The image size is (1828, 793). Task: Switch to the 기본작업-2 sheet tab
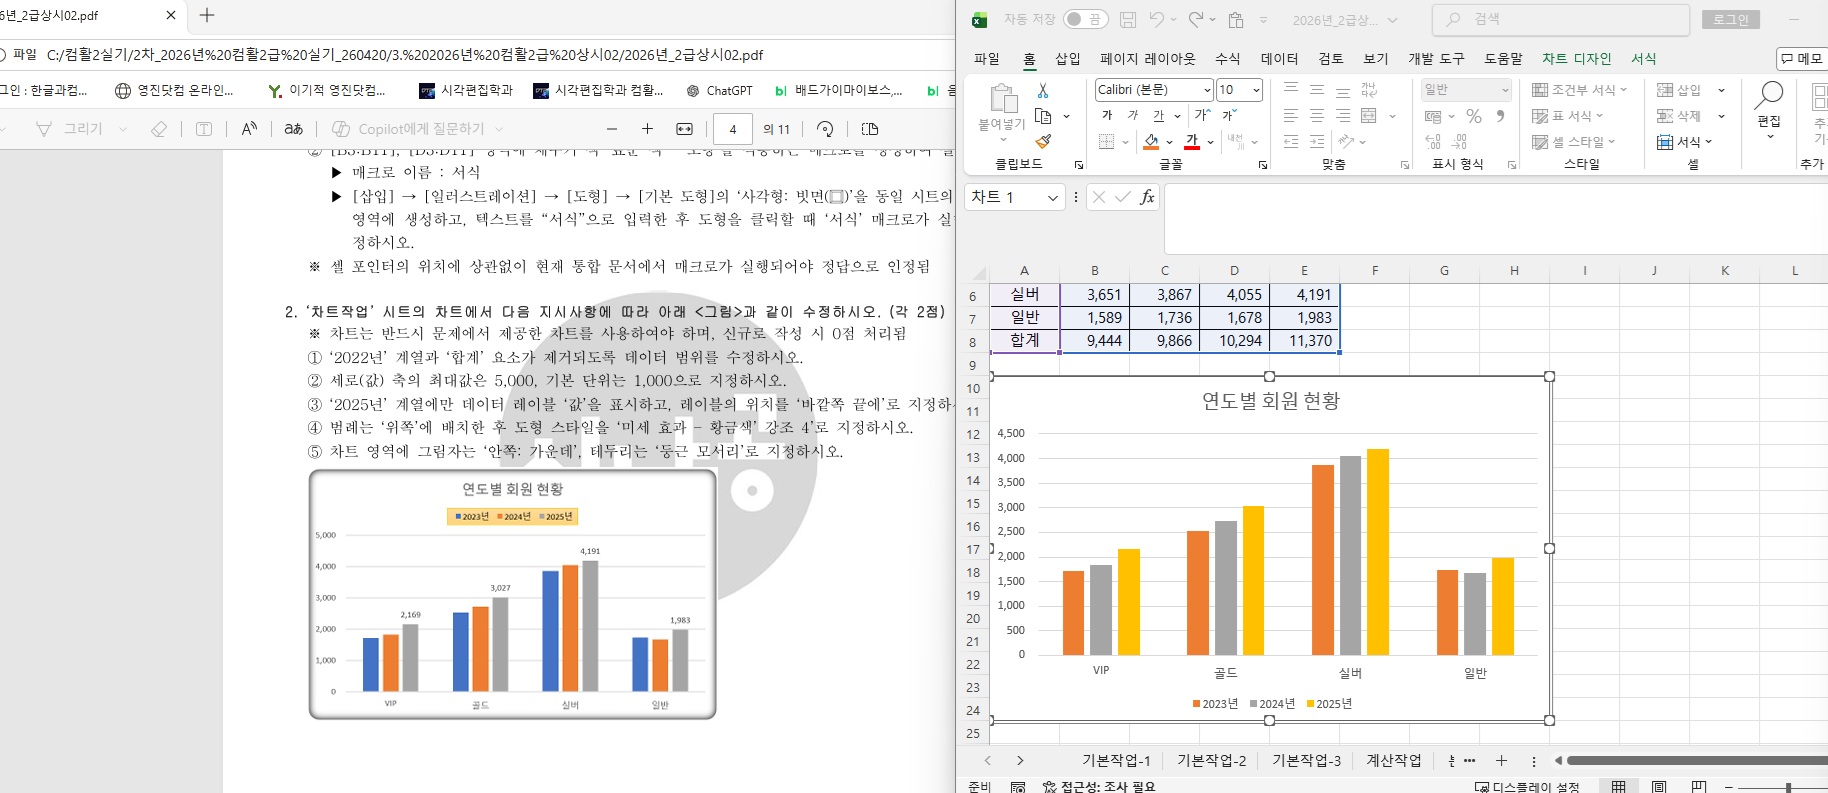point(1211,760)
